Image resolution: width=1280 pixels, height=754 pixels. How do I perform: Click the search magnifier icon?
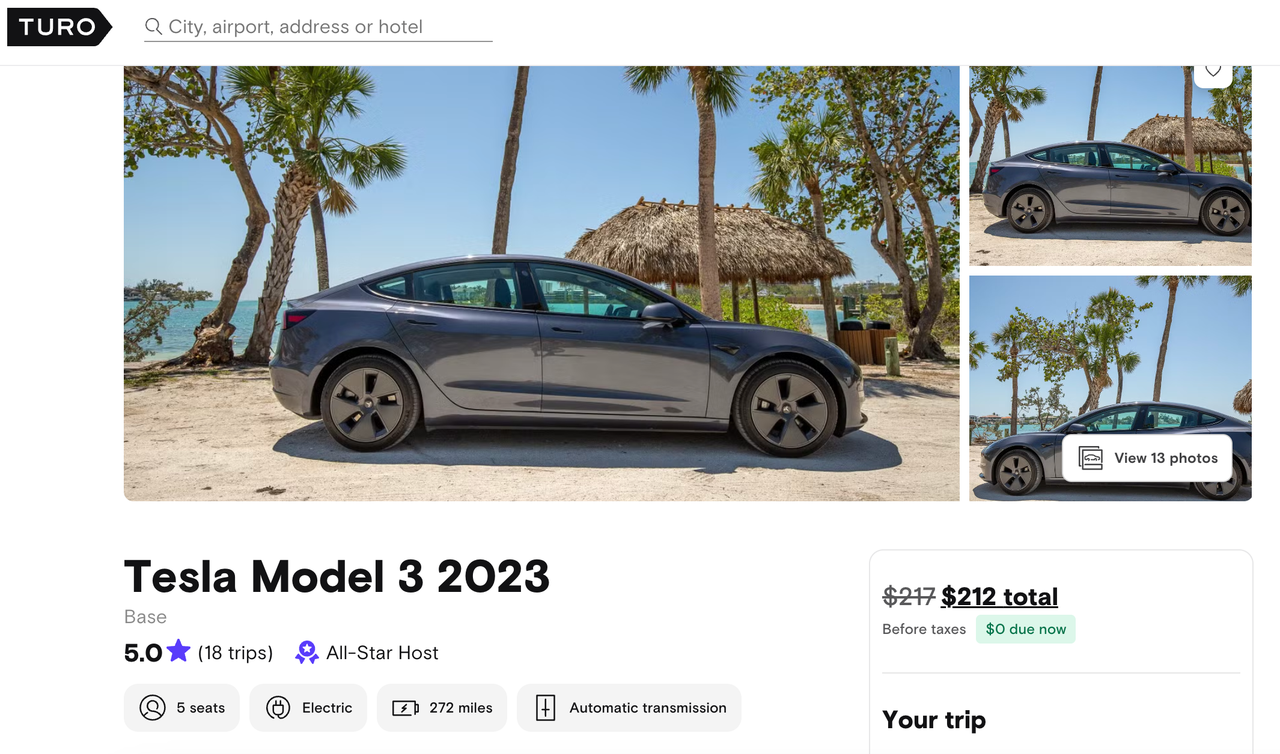[x=153, y=27]
